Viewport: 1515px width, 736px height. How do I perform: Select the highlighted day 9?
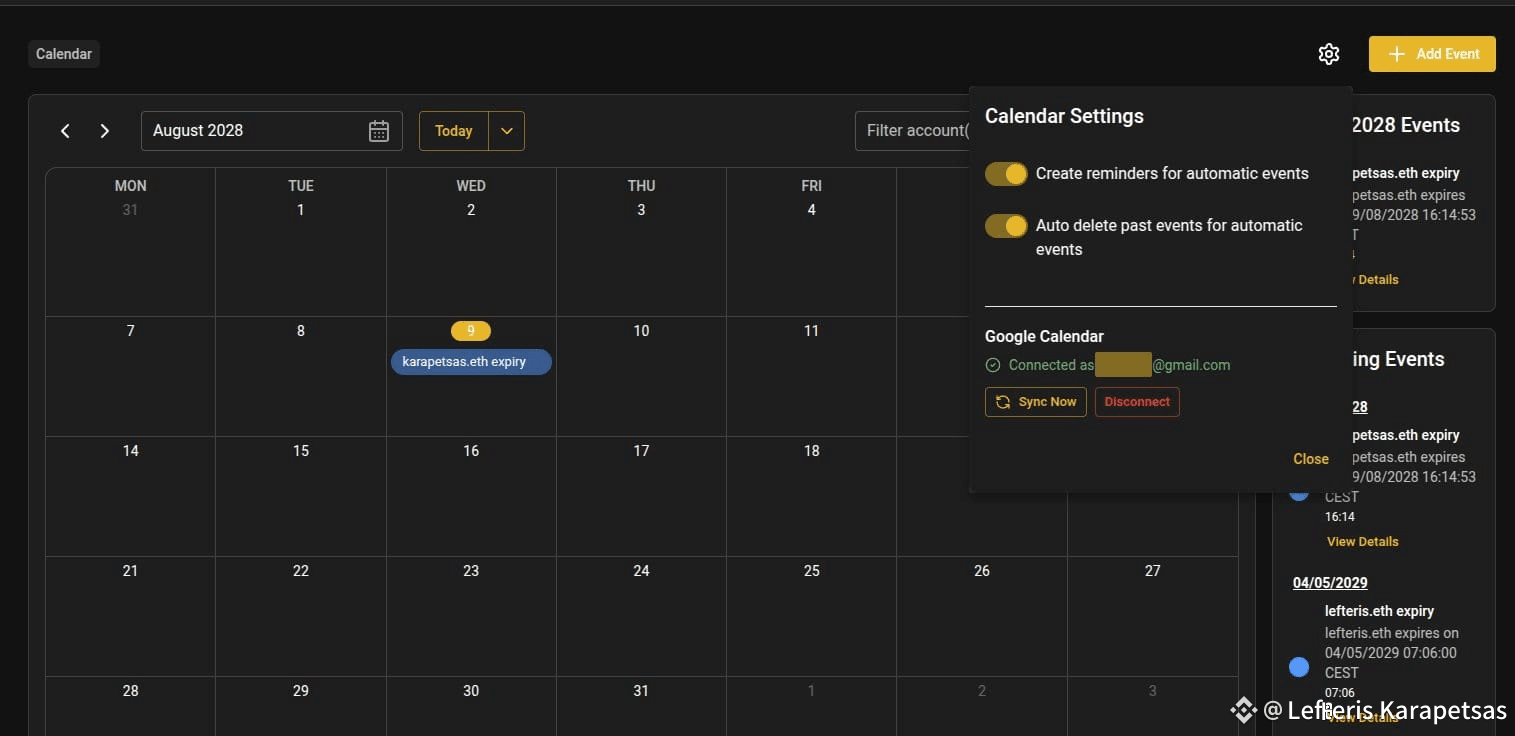pyautogui.click(x=471, y=331)
